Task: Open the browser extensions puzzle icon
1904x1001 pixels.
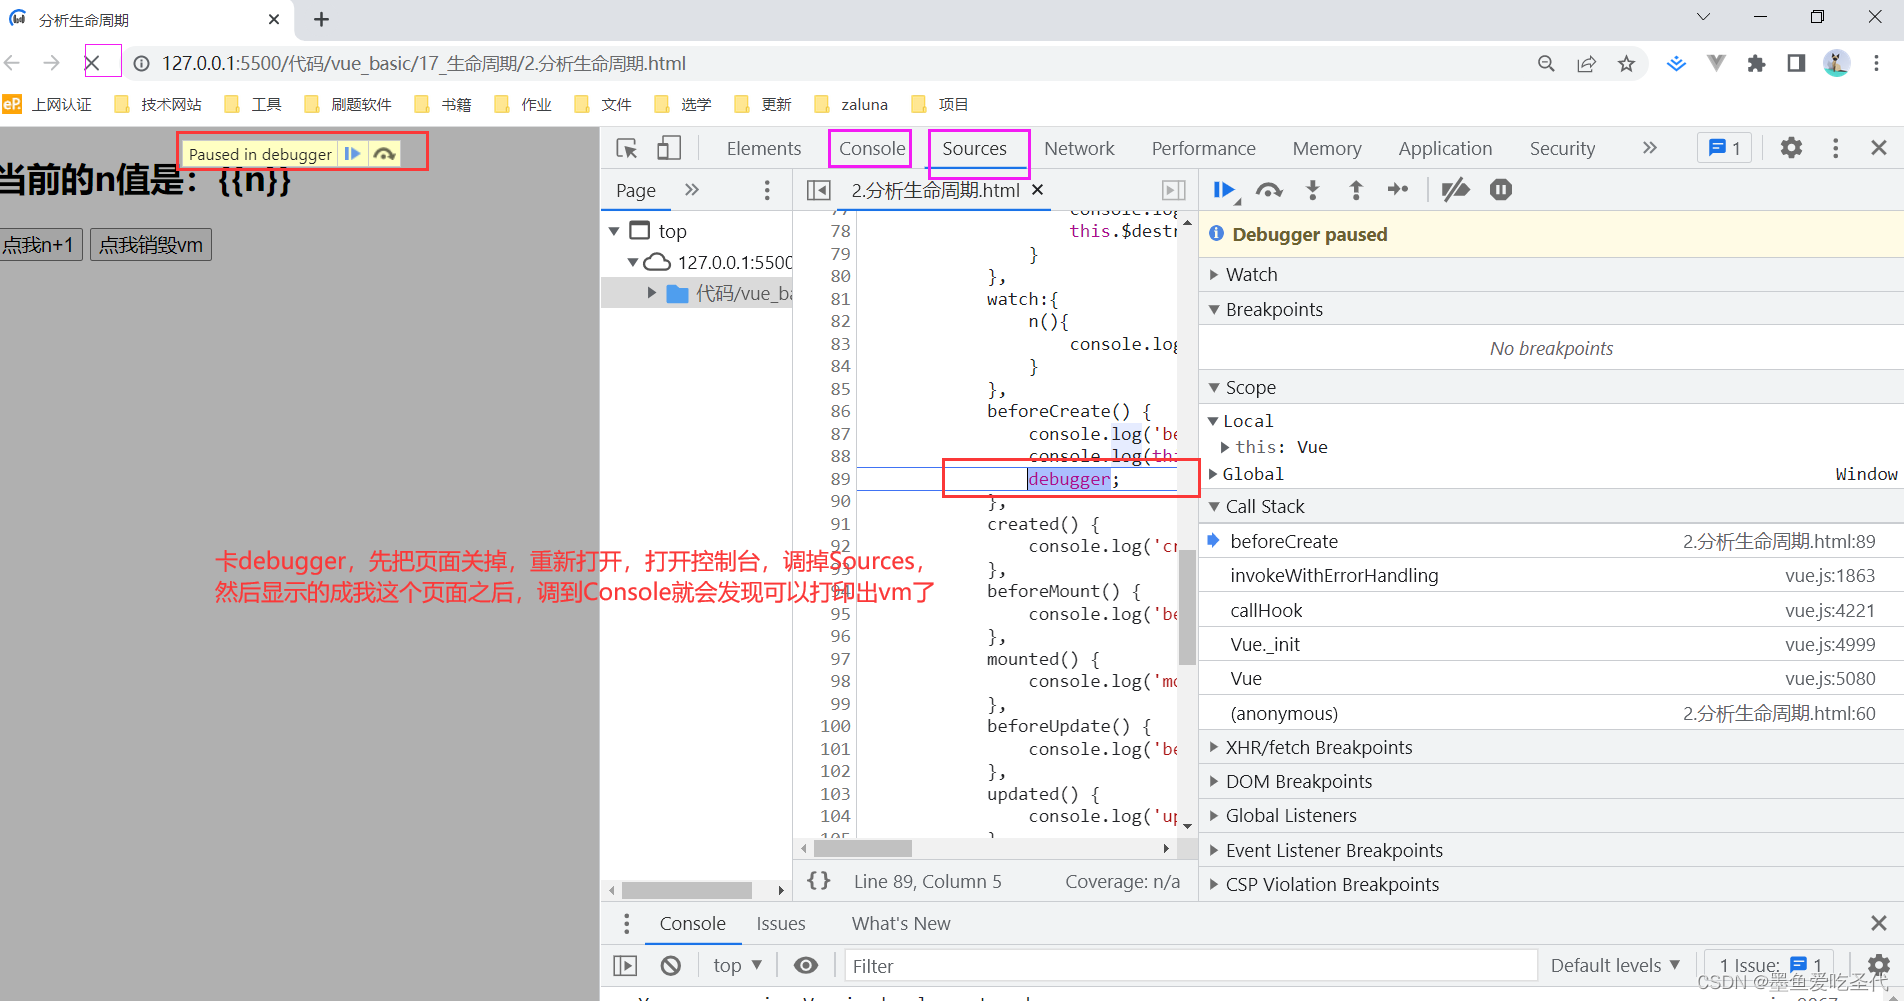Action: click(1756, 64)
